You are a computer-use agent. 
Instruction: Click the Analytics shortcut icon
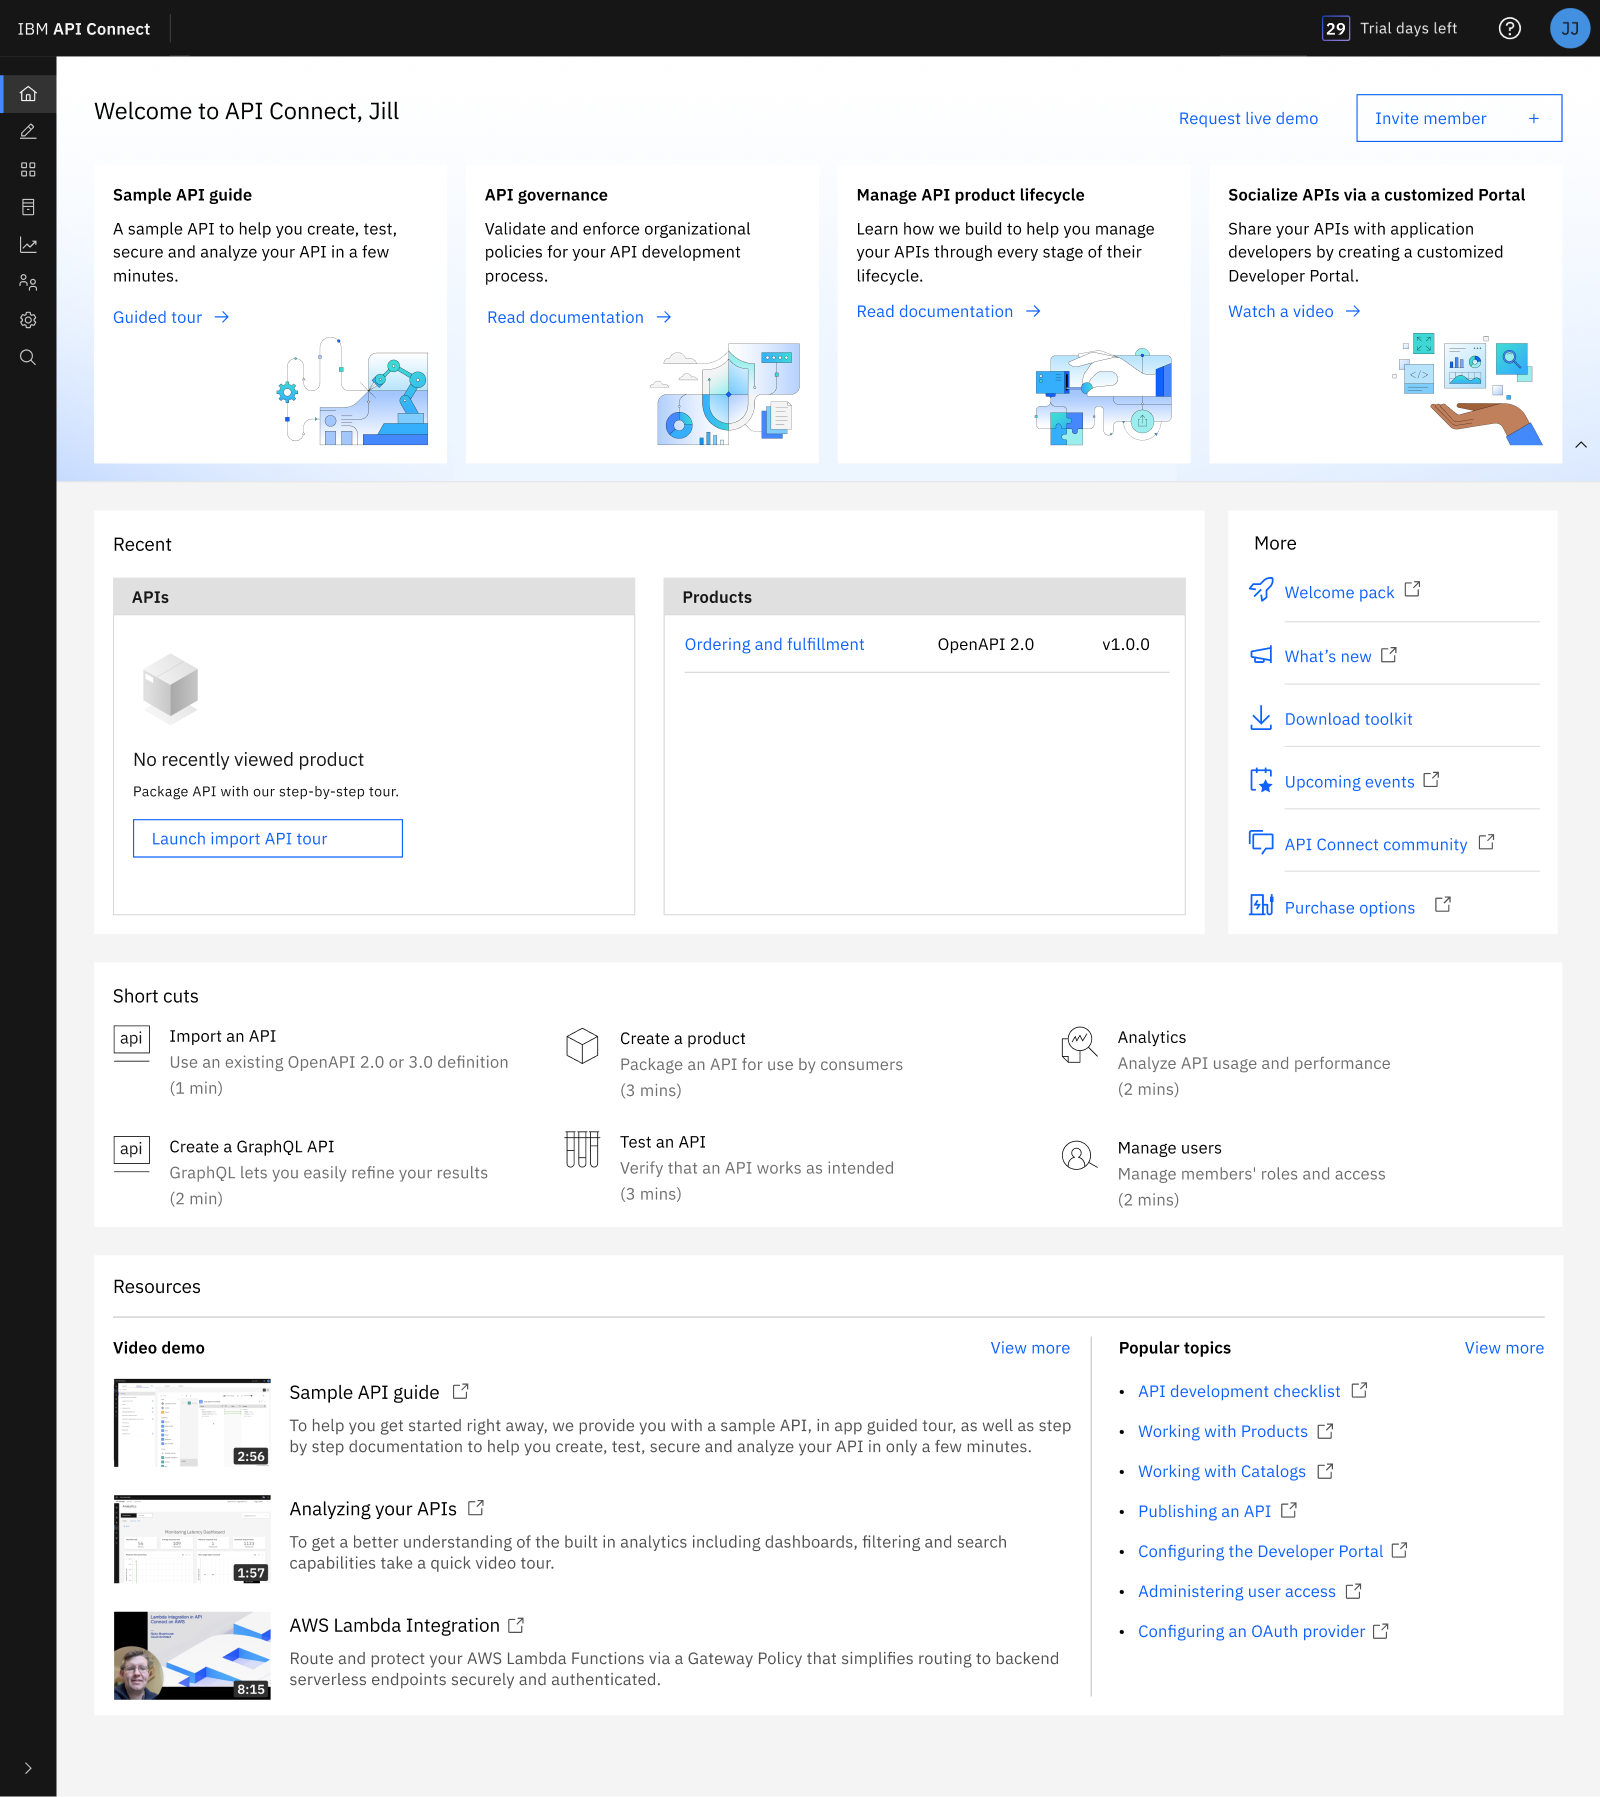[x=1078, y=1046]
